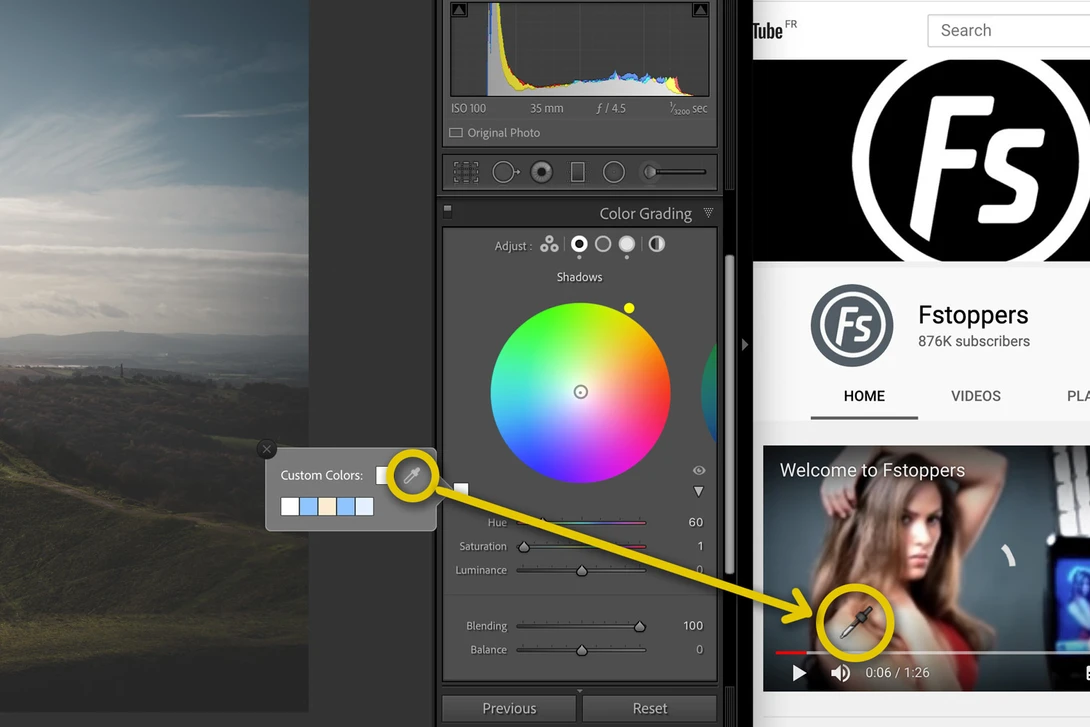The height and width of the screenshot is (727, 1090).
Task: Select the second light blue swatch
Action: [x=309, y=507]
